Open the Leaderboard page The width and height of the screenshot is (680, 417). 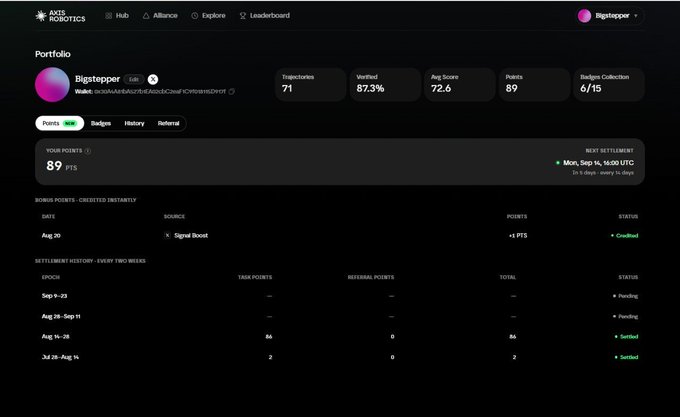point(265,16)
